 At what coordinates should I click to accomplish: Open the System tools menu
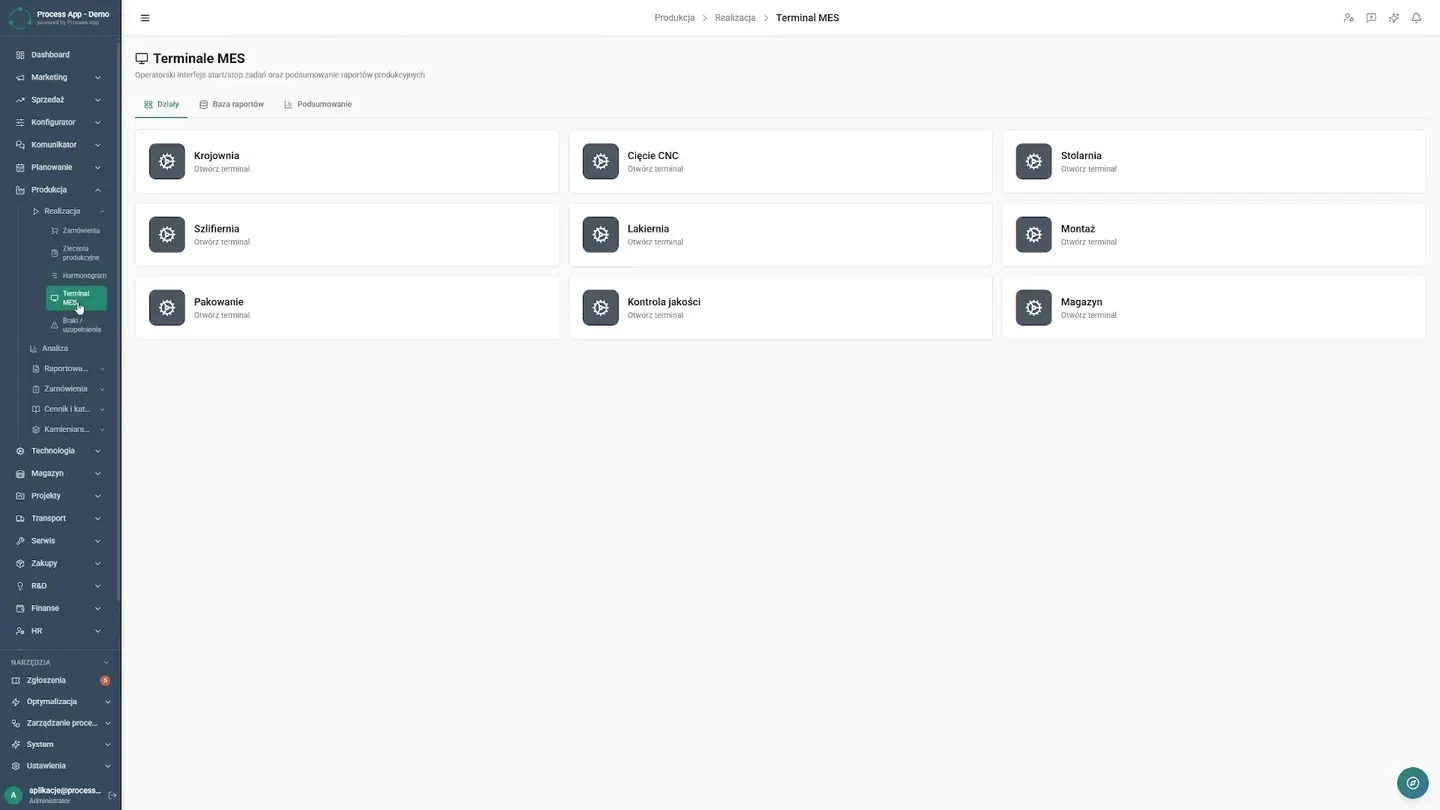(x=60, y=745)
